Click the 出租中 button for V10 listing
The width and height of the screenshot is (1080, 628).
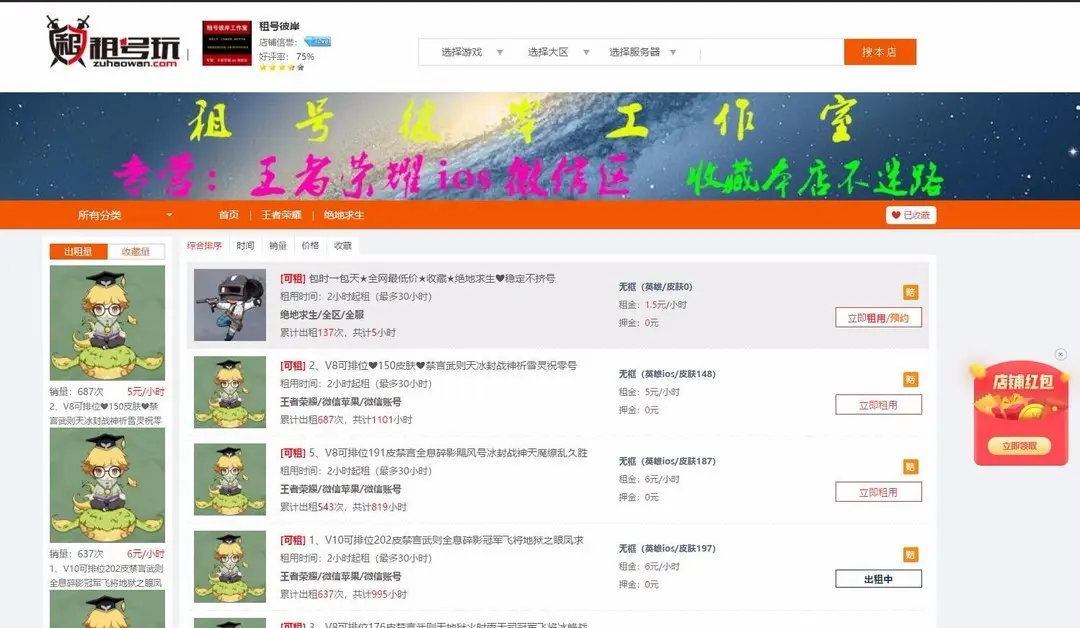pos(878,579)
